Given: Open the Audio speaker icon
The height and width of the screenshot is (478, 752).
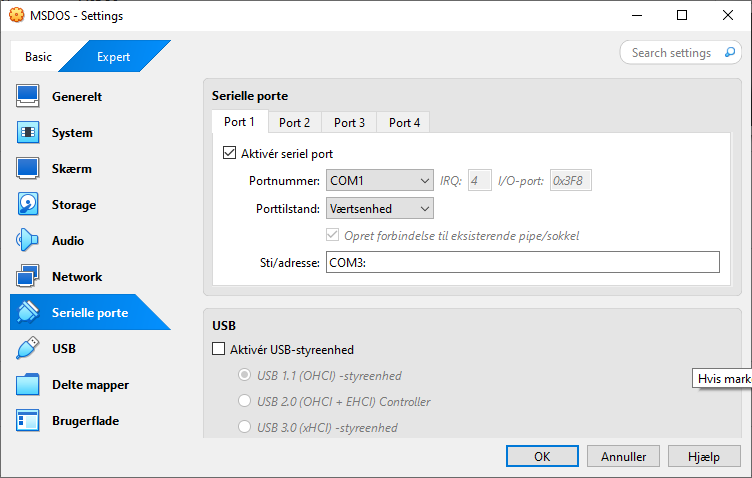Looking at the screenshot, I should tap(28, 241).
